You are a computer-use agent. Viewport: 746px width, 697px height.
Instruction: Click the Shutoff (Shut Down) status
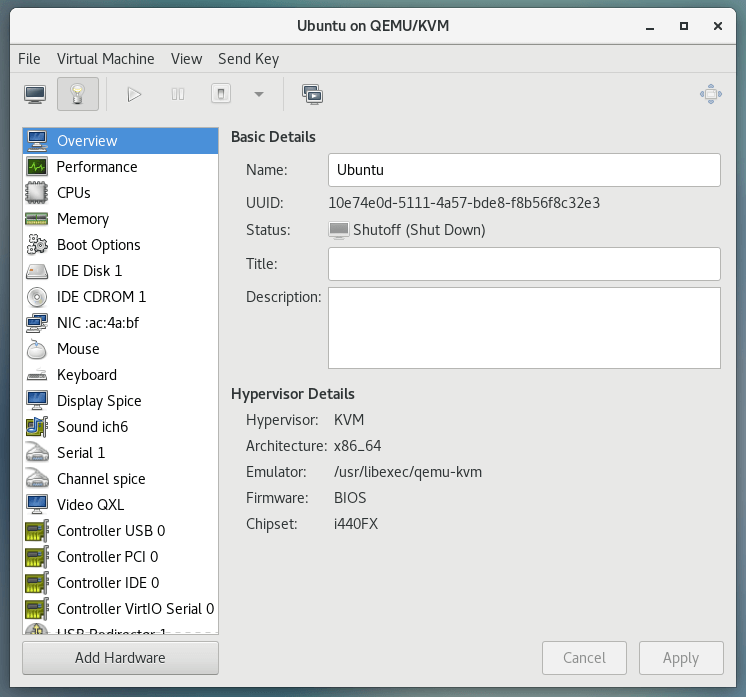pyautogui.click(x=419, y=230)
